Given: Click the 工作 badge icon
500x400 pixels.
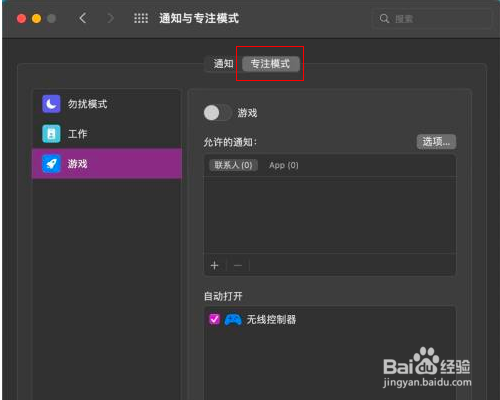Looking at the screenshot, I should (x=51, y=134).
